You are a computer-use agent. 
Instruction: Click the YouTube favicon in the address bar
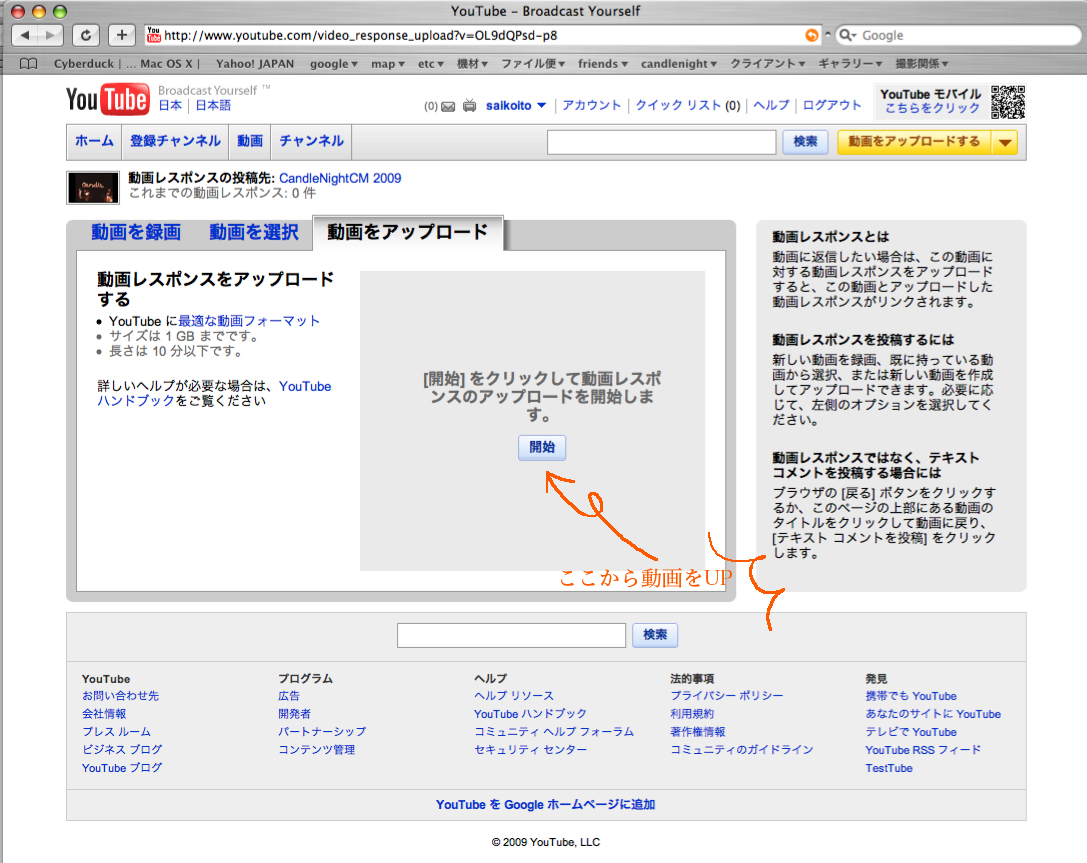tap(154, 35)
